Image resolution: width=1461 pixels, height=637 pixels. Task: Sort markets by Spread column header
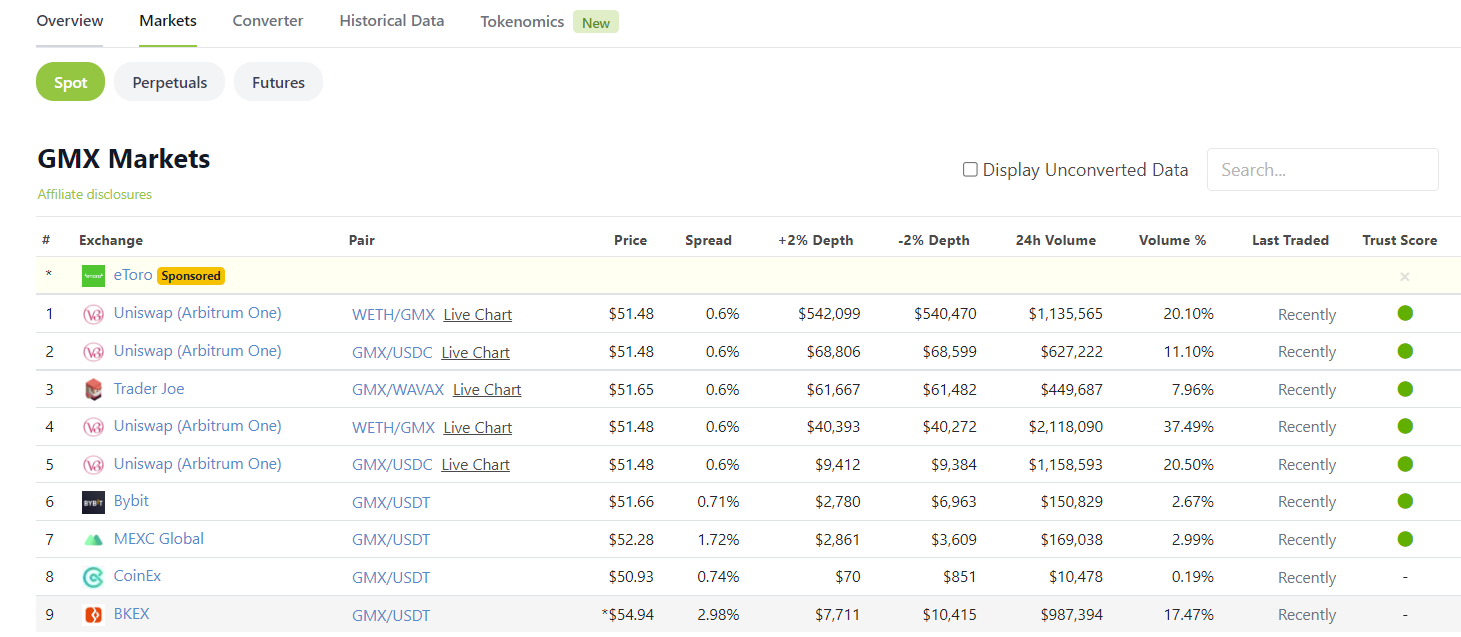(x=708, y=240)
